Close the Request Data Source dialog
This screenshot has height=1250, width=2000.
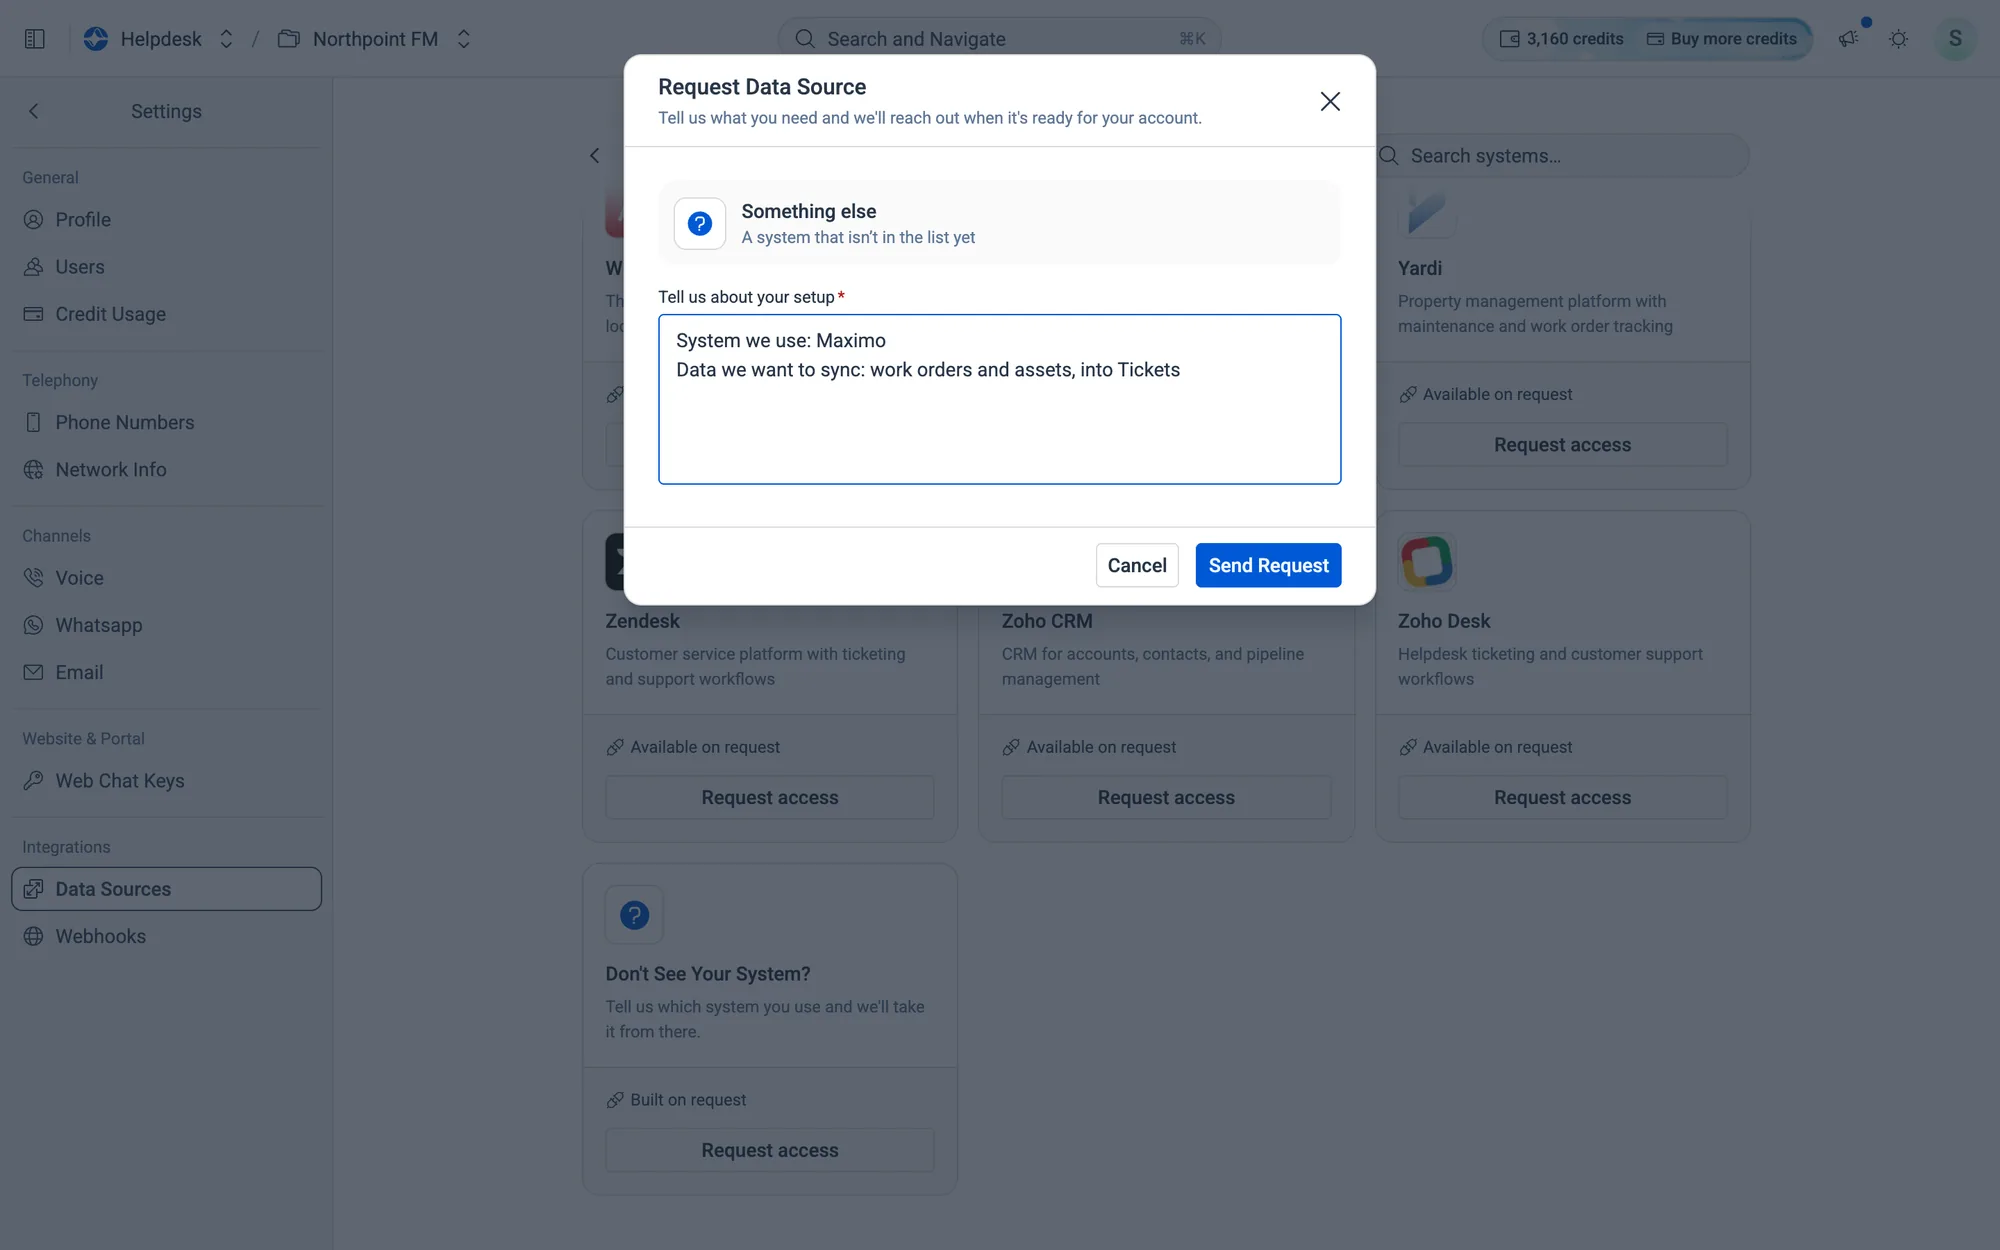pos(1330,101)
